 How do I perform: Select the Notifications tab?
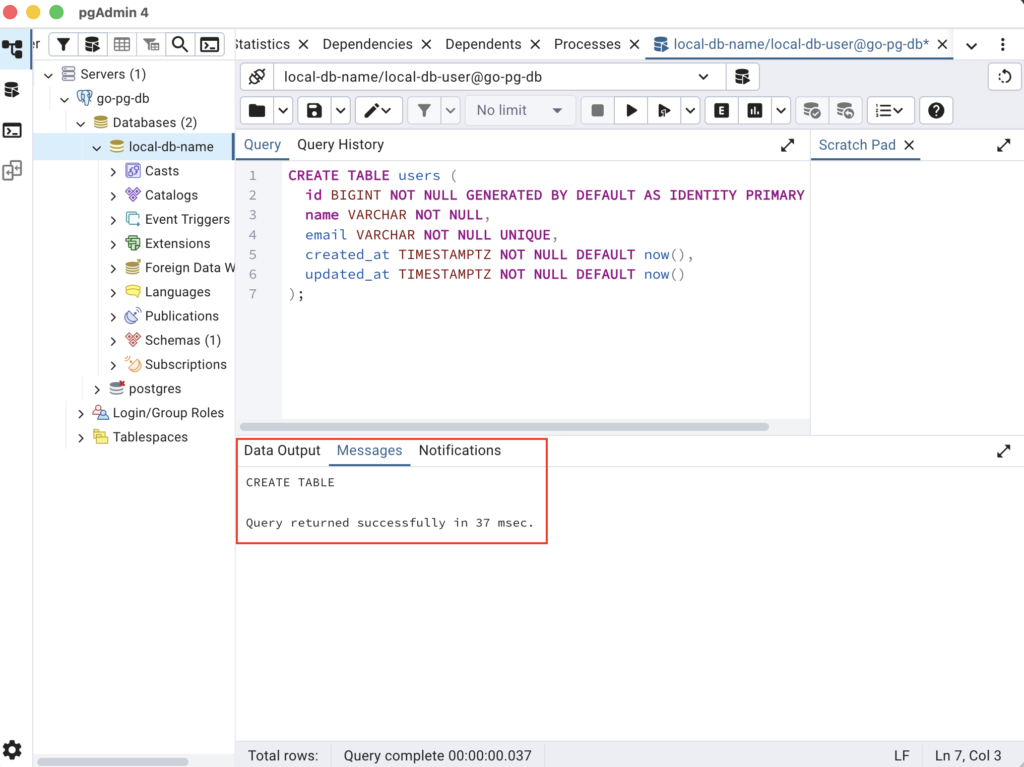click(459, 450)
